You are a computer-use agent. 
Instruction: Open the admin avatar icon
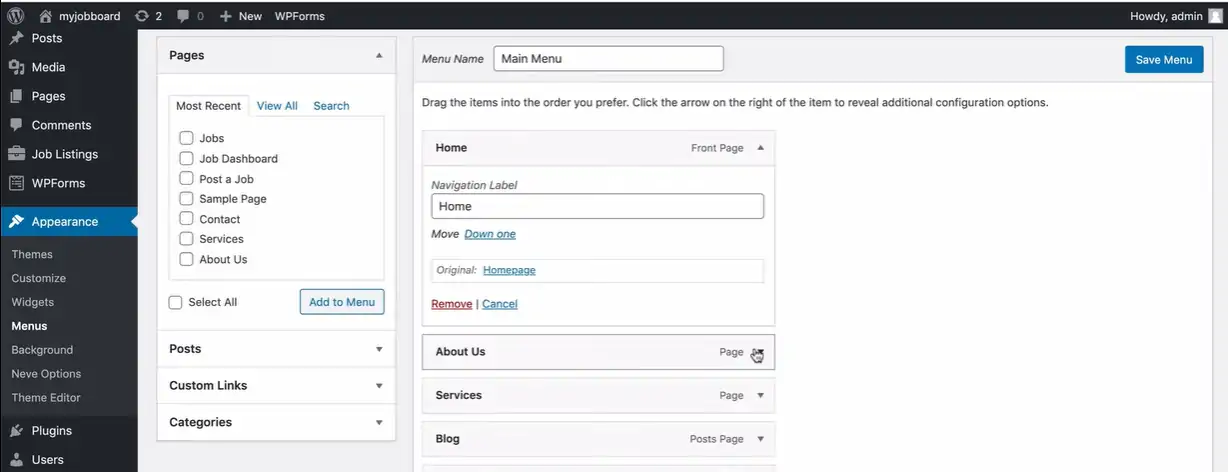1215,16
